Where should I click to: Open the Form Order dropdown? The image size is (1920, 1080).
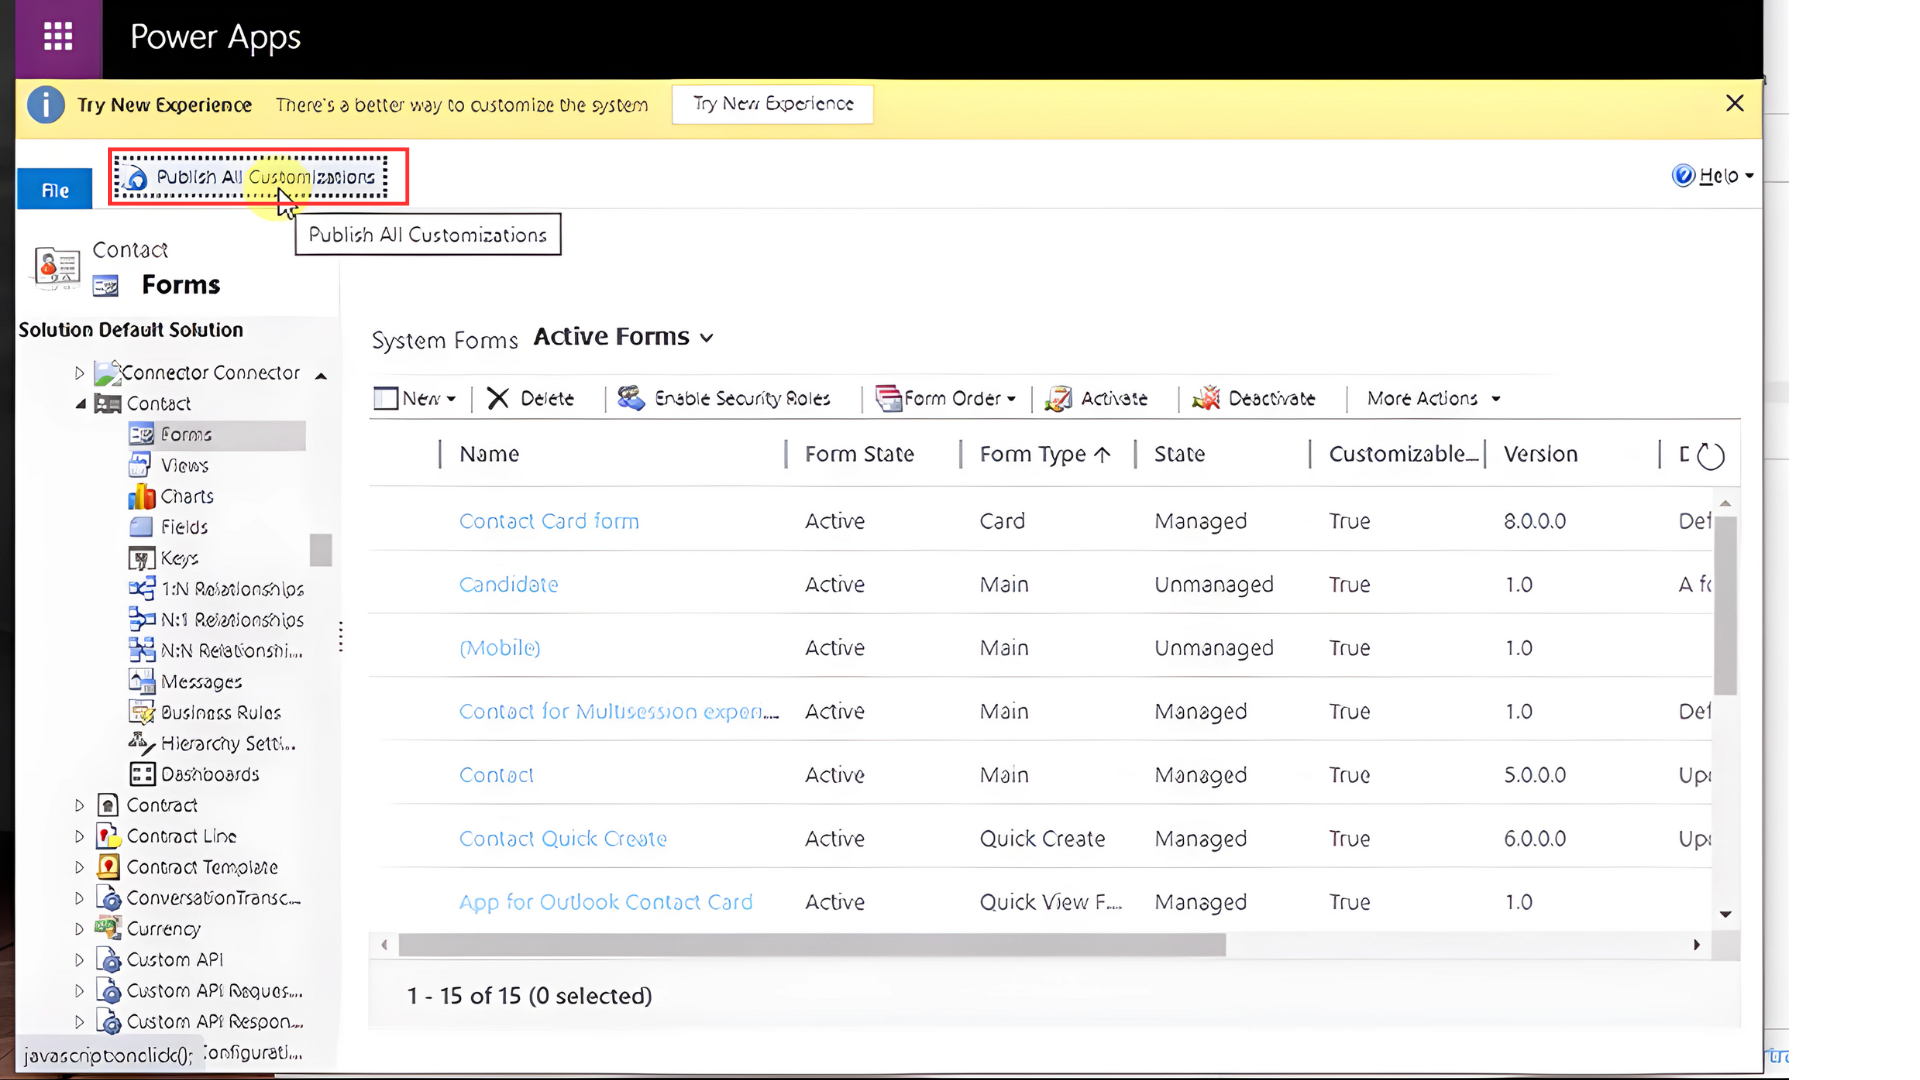(x=946, y=398)
